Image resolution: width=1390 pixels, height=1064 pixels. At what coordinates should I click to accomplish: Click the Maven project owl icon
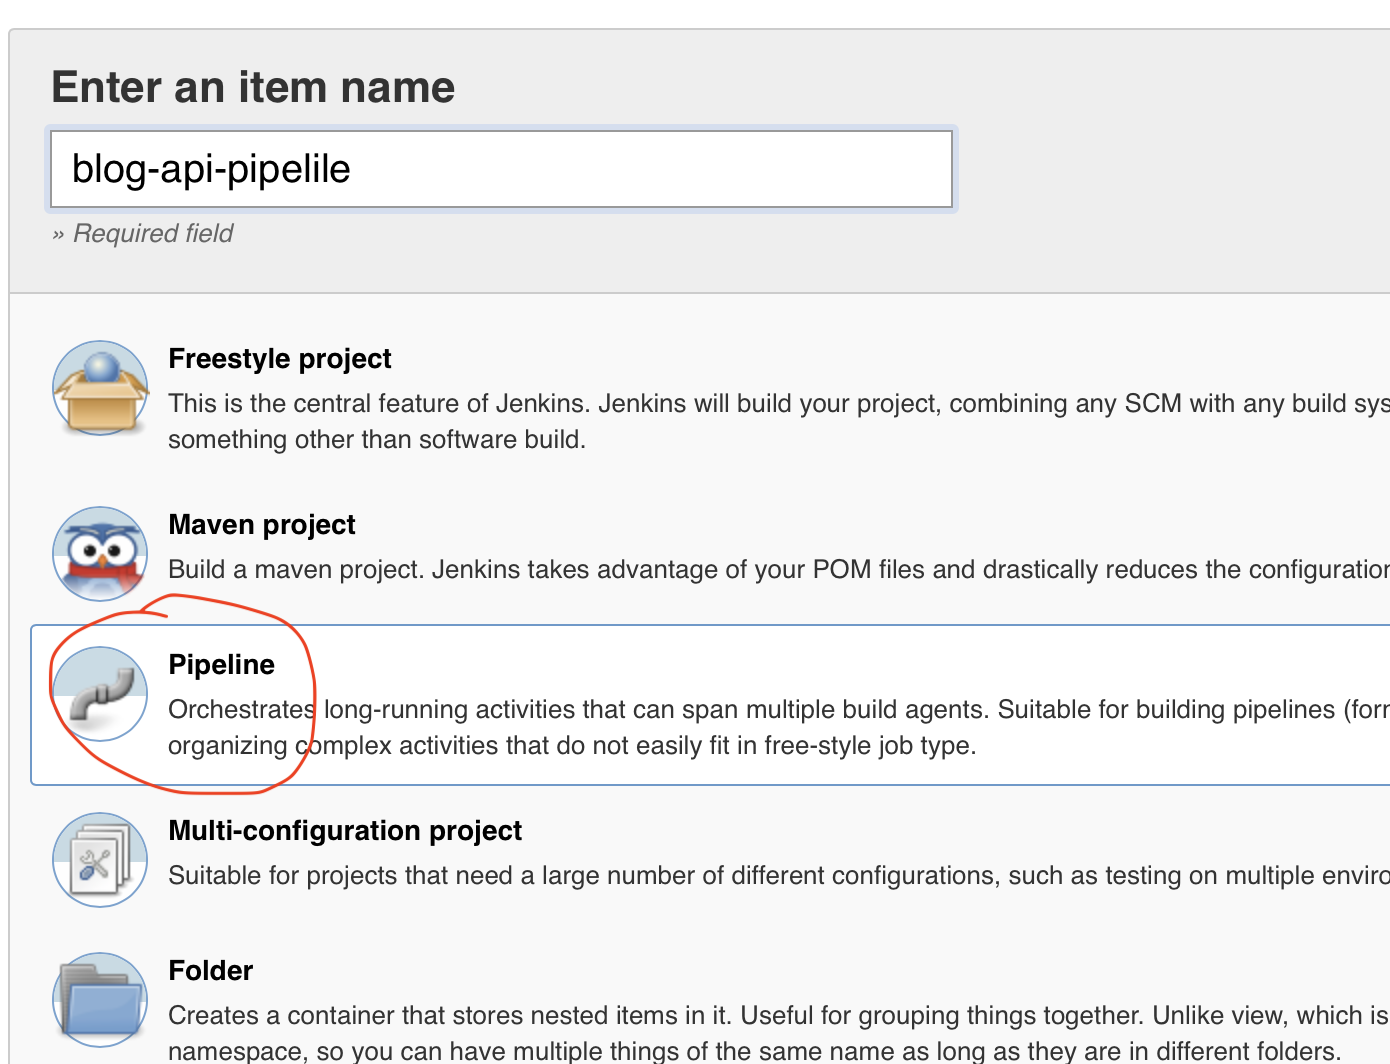click(100, 554)
